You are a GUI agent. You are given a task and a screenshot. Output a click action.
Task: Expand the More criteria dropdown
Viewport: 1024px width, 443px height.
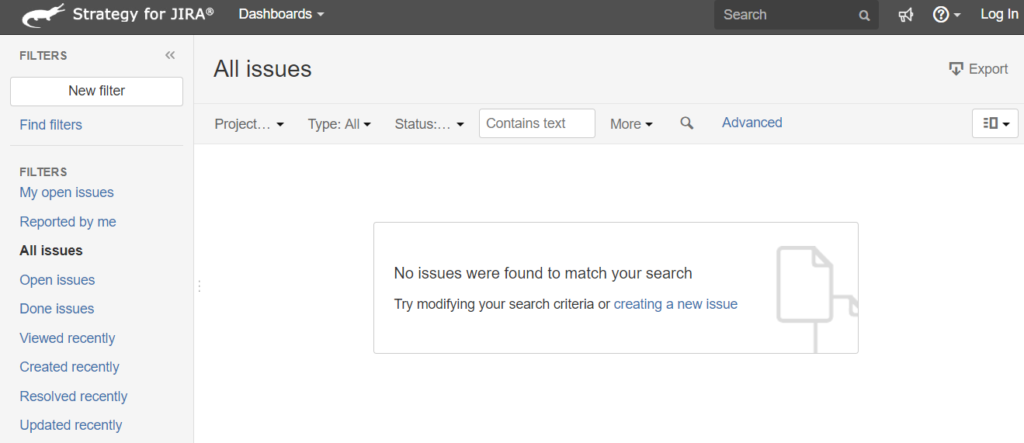click(x=631, y=124)
